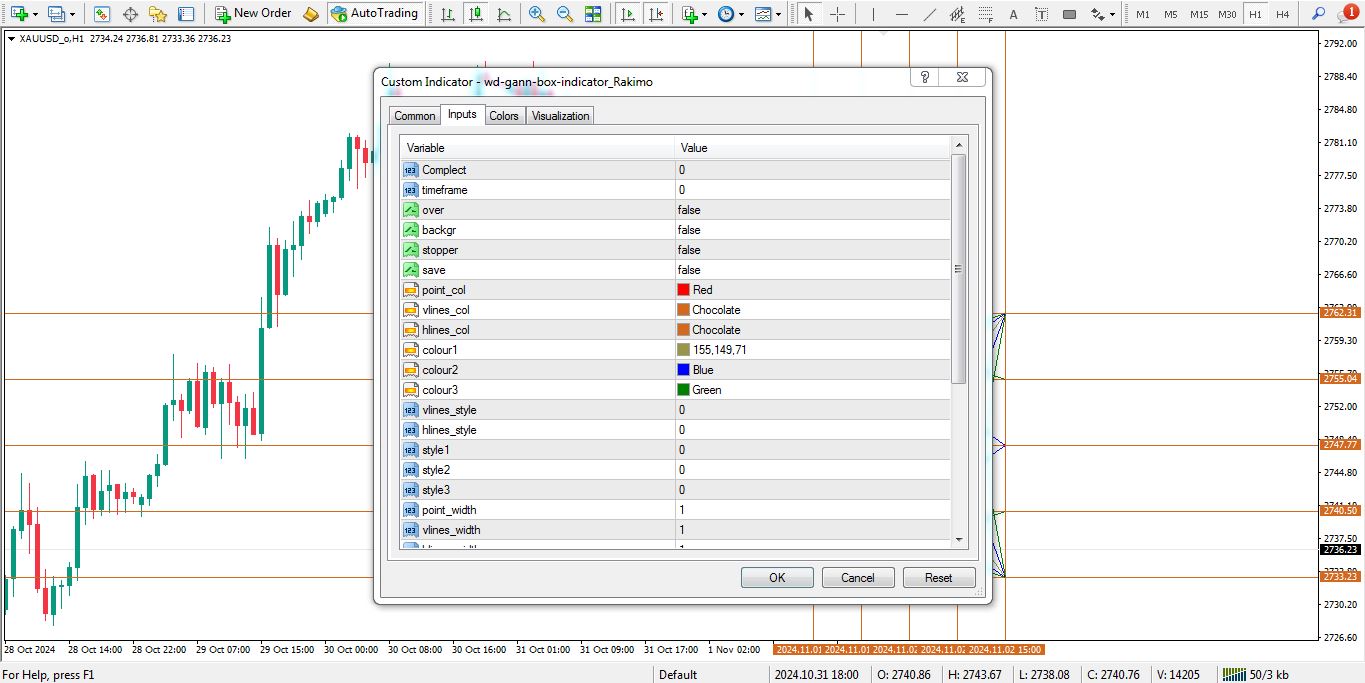
Task: Toggle the AutoTrading button
Action: [x=374, y=14]
